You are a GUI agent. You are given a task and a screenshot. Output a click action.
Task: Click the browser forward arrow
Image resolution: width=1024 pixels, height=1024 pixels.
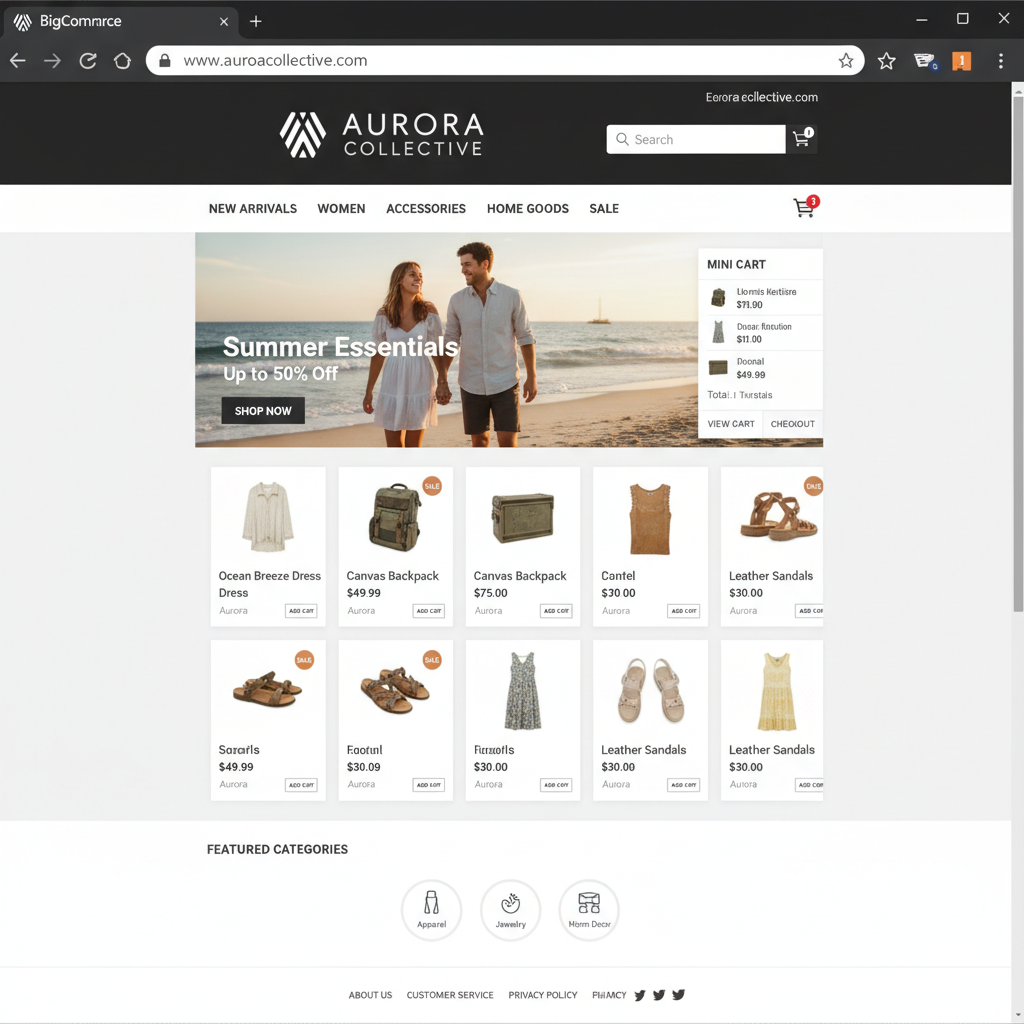(52, 61)
